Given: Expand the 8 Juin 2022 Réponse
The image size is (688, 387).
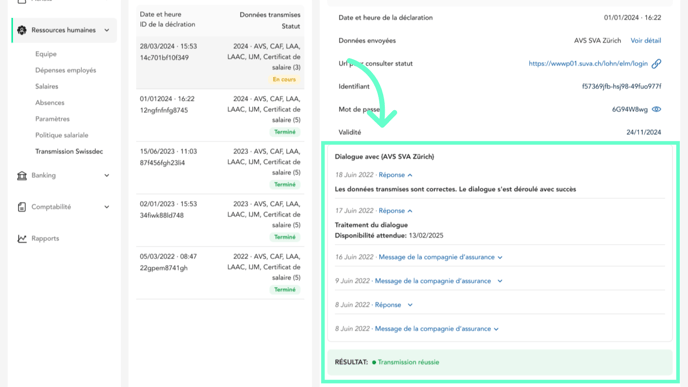Looking at the screenshot, I should [394, 305].
